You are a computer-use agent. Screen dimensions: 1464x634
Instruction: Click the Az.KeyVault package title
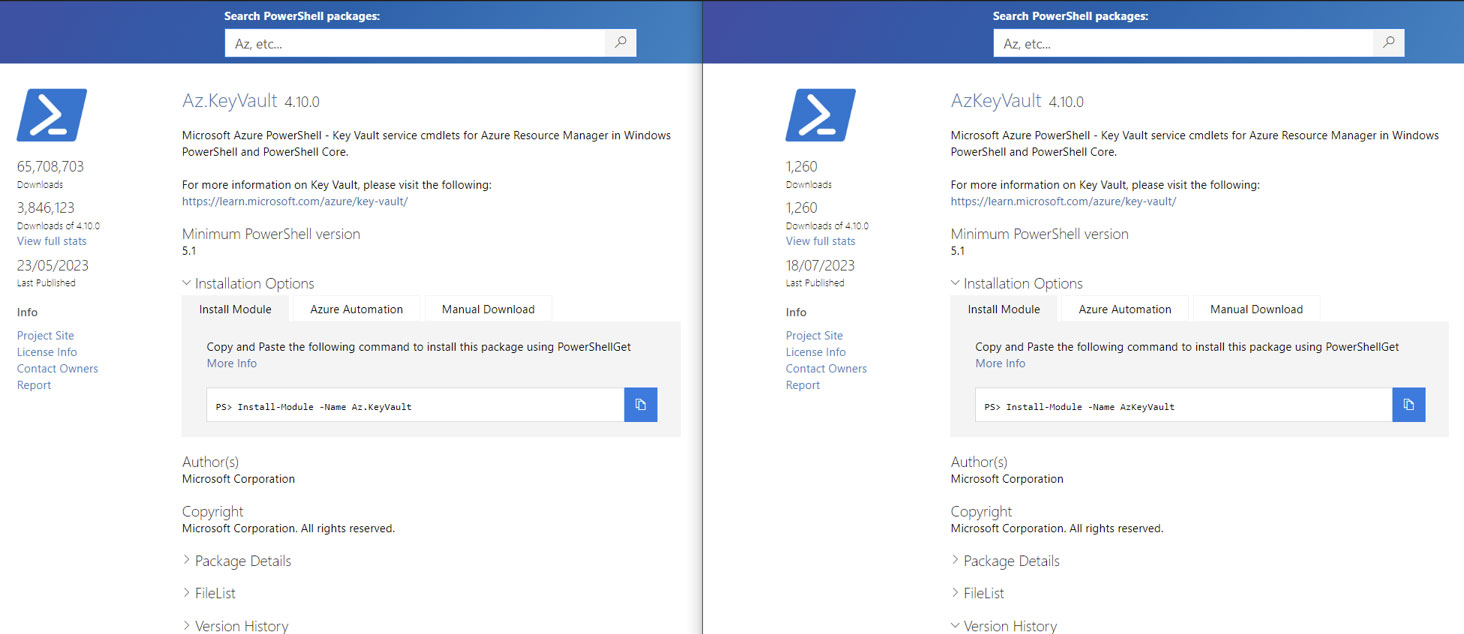pyautogui.click(x=230, y=100)
